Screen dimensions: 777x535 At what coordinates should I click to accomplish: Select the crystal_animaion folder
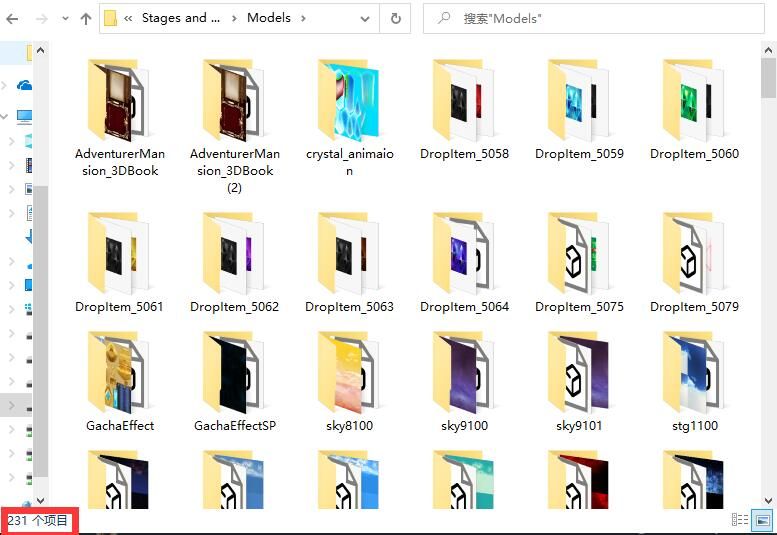349,118
